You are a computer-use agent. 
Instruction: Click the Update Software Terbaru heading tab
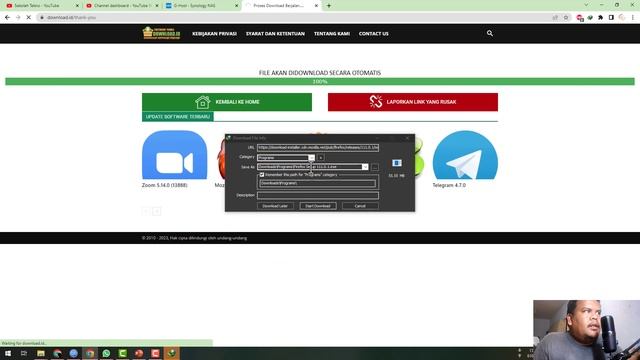click(178, 117)
